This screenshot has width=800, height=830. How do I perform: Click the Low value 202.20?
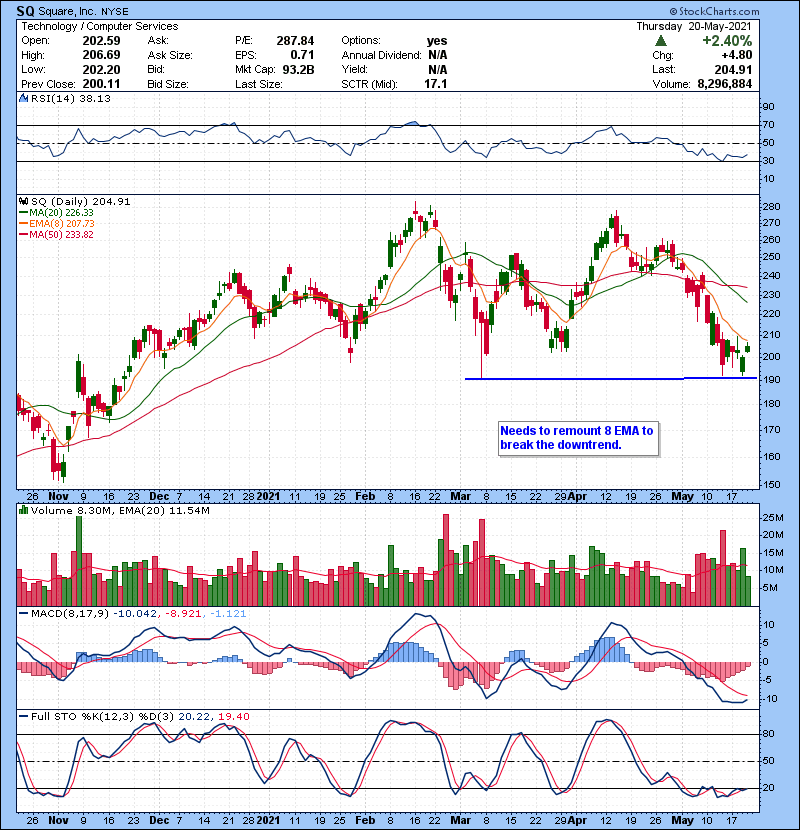click(x=101, y=69)
